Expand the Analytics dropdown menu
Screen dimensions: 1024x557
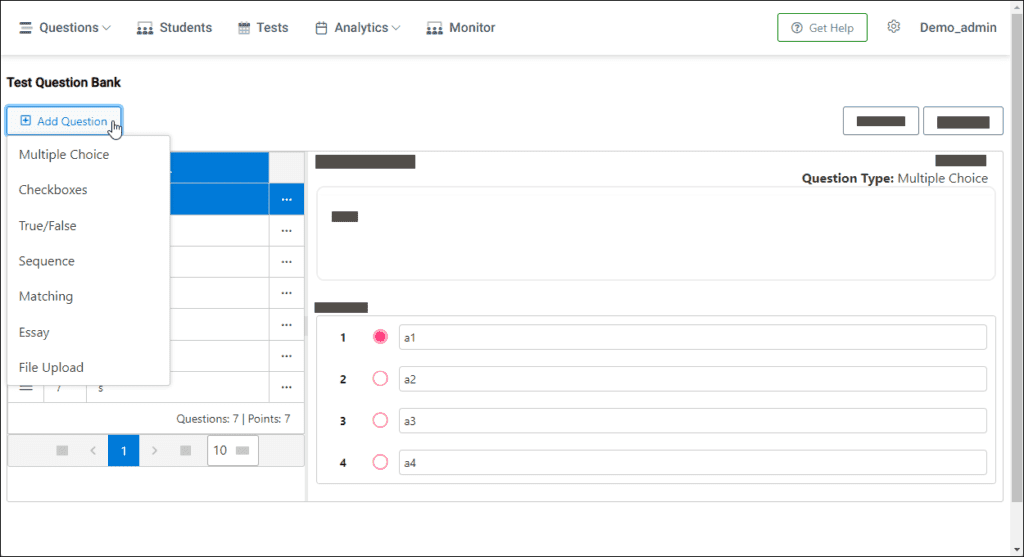pyautogui.click(x=357, y=28)
